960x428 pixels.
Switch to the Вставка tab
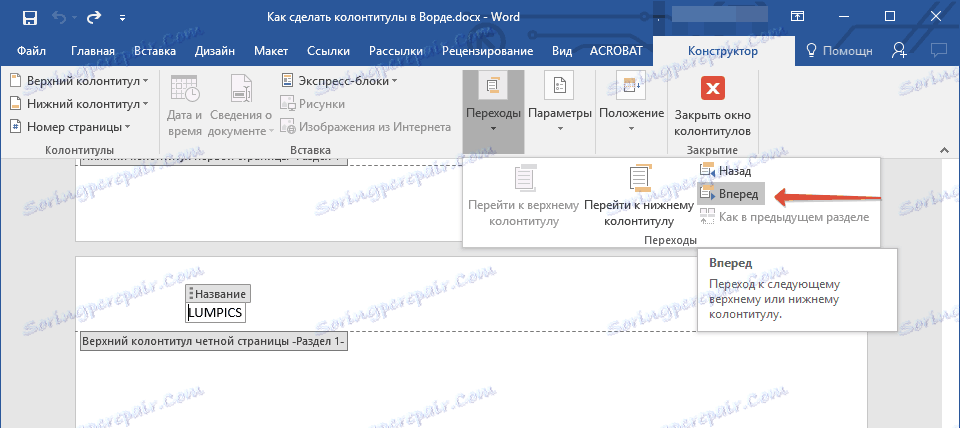[155, 51]
